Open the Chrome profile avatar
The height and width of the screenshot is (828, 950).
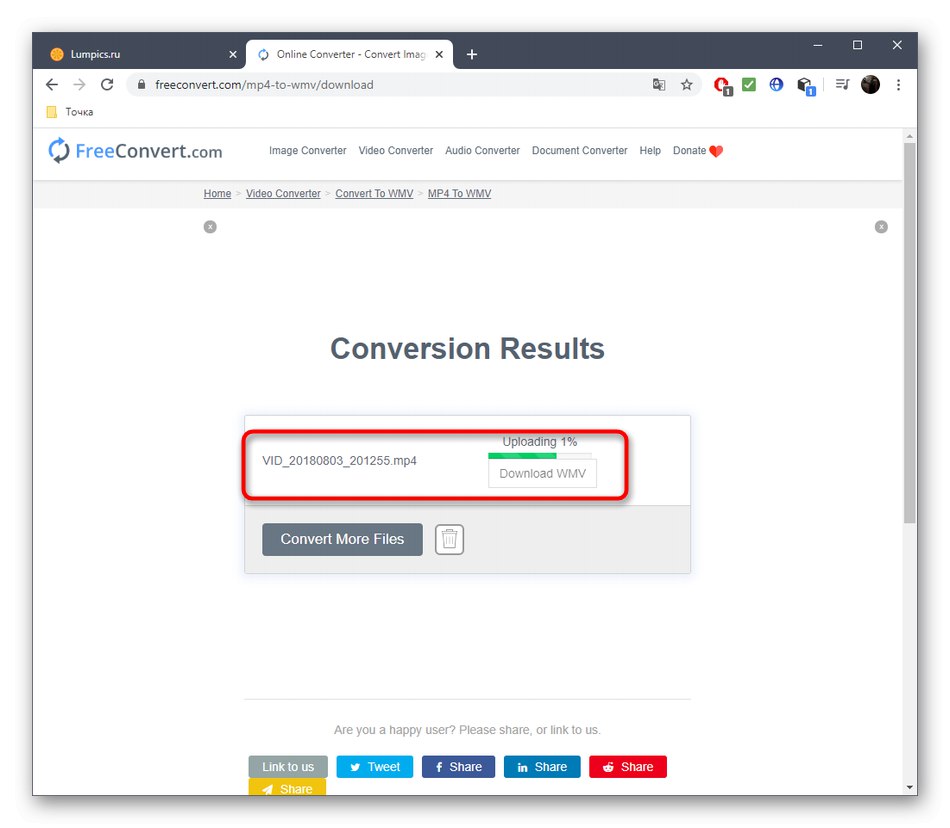[x=871, y=85]
